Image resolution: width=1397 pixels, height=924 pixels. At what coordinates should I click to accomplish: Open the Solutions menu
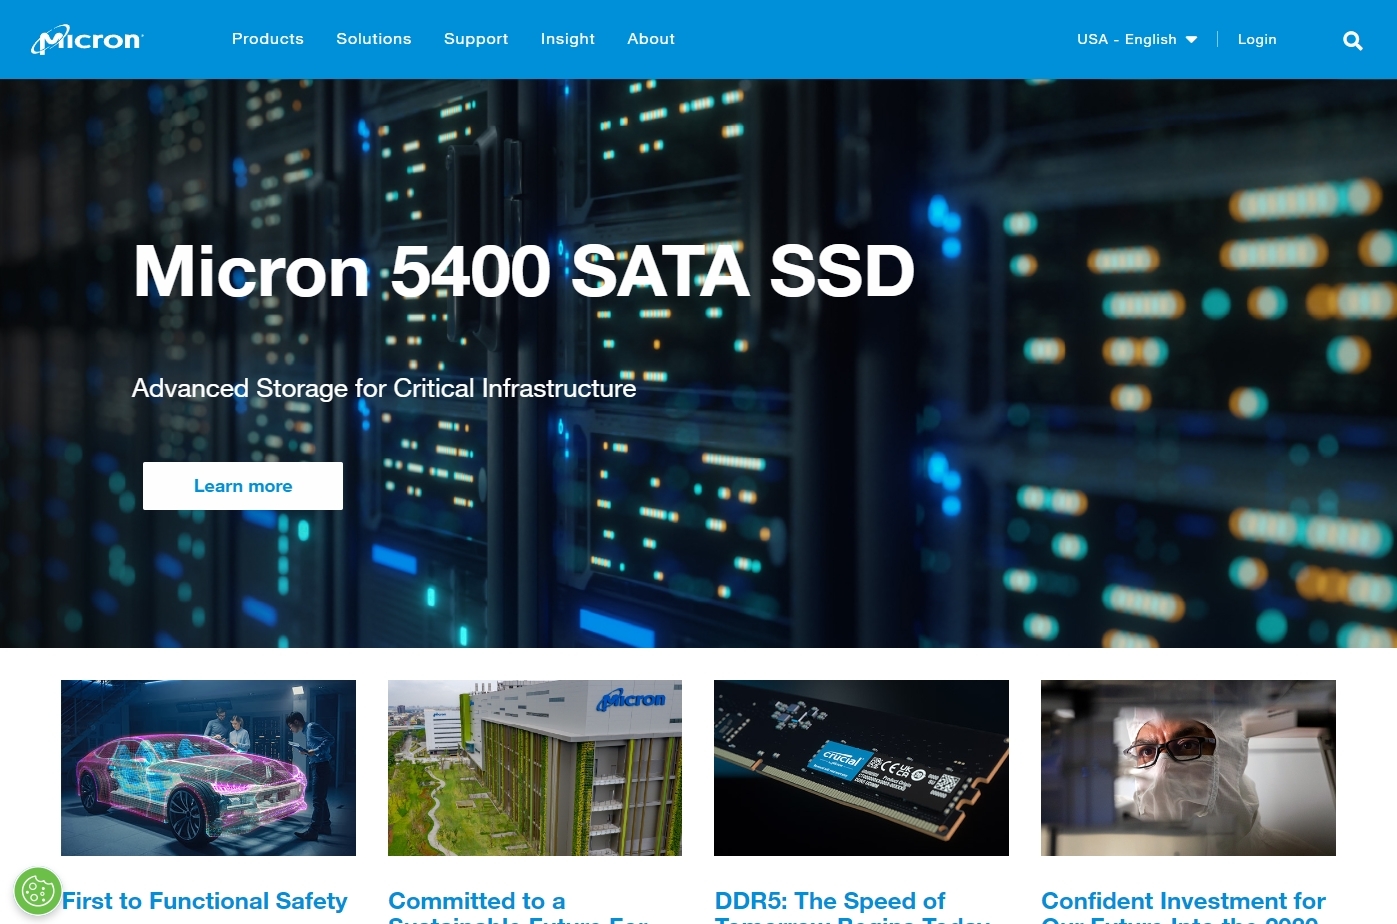click(x=374, y=39)
